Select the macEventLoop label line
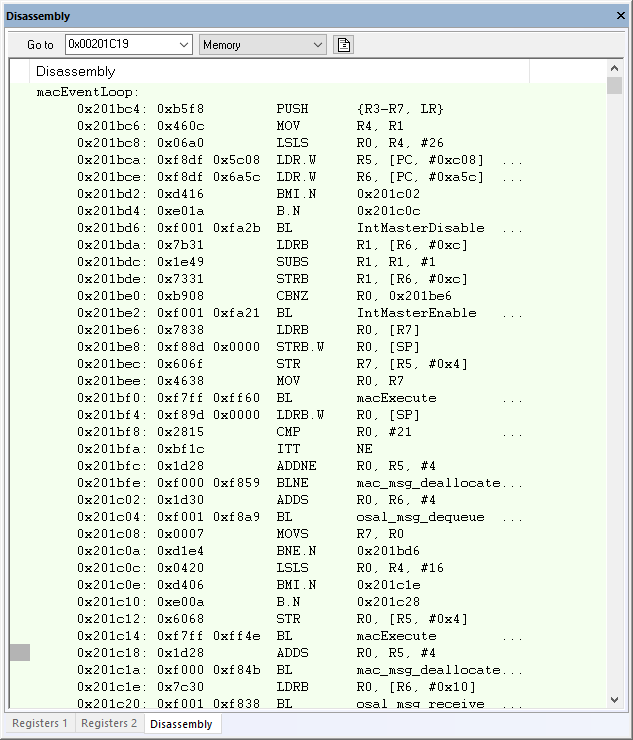 click(88, 92)
